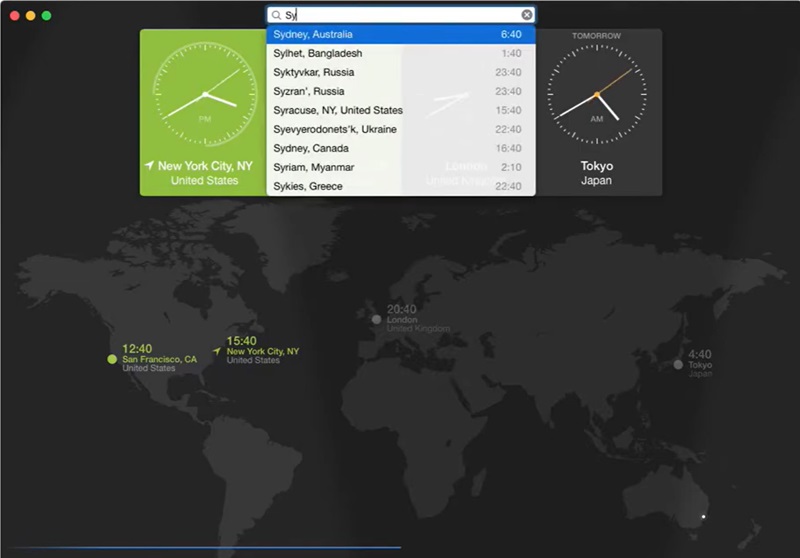Click the Sydney white dot on map
Viewport: 800px width, 558px height.
(704, 517)
